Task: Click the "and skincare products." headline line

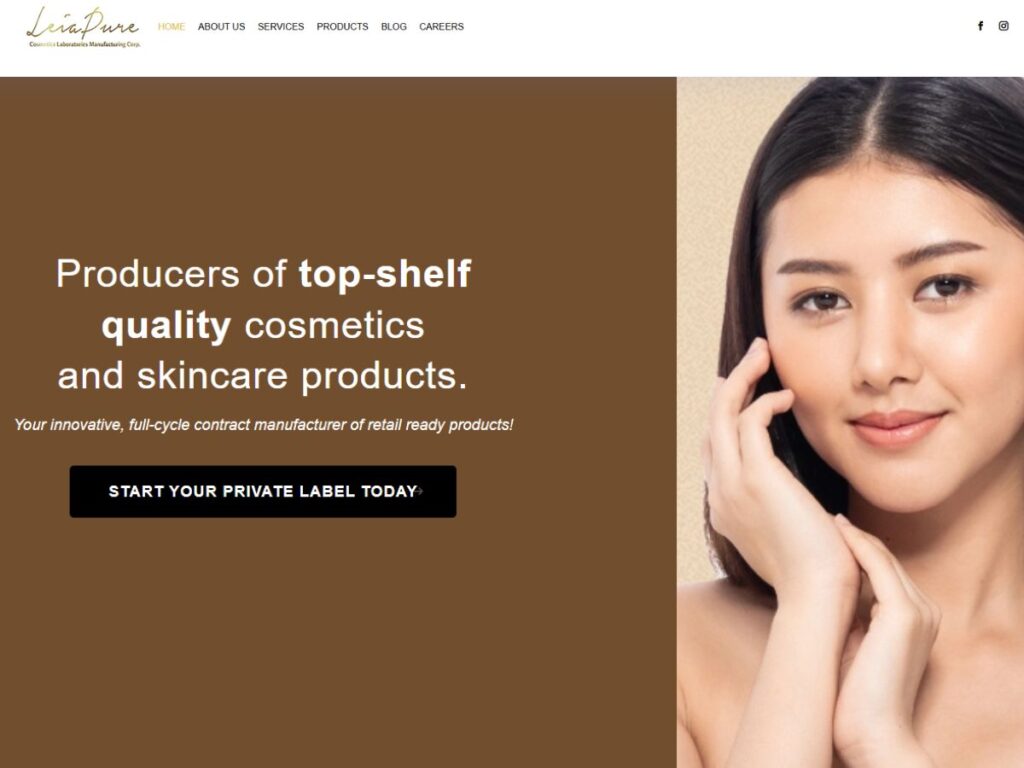Action: pyautogui.click(x=263, y=376)
